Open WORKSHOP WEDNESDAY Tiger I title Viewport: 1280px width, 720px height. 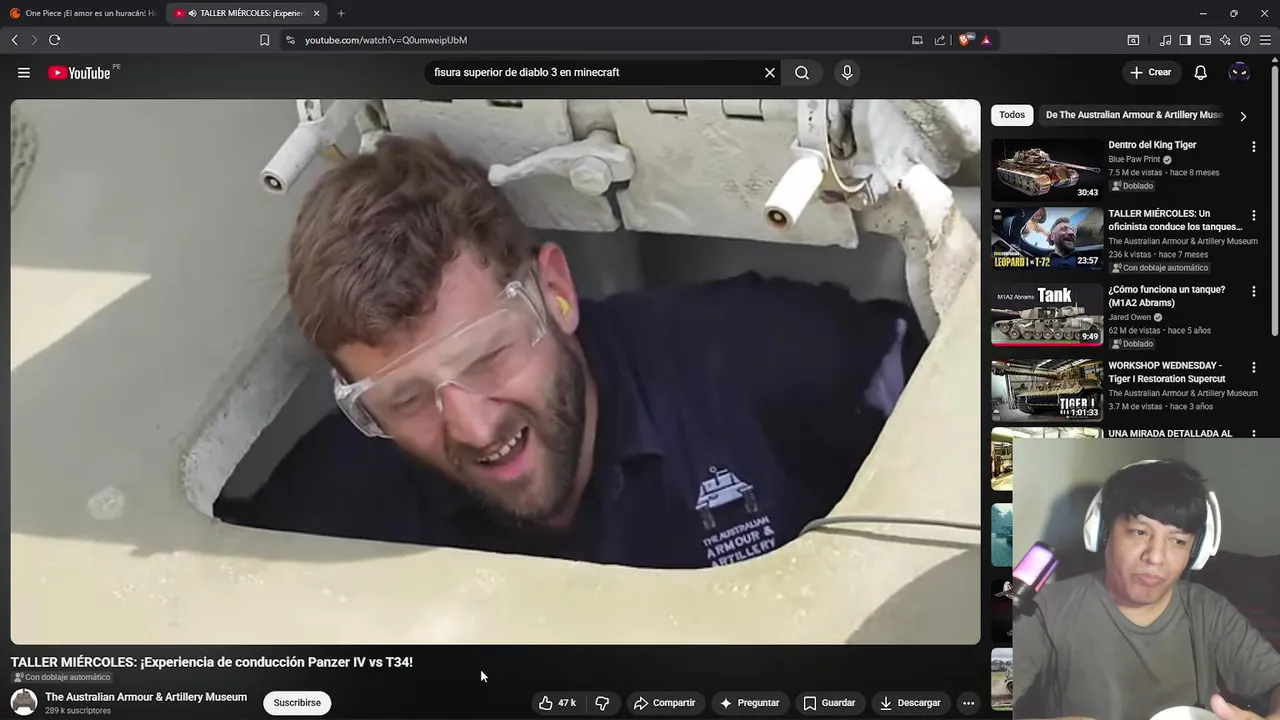1167,372
